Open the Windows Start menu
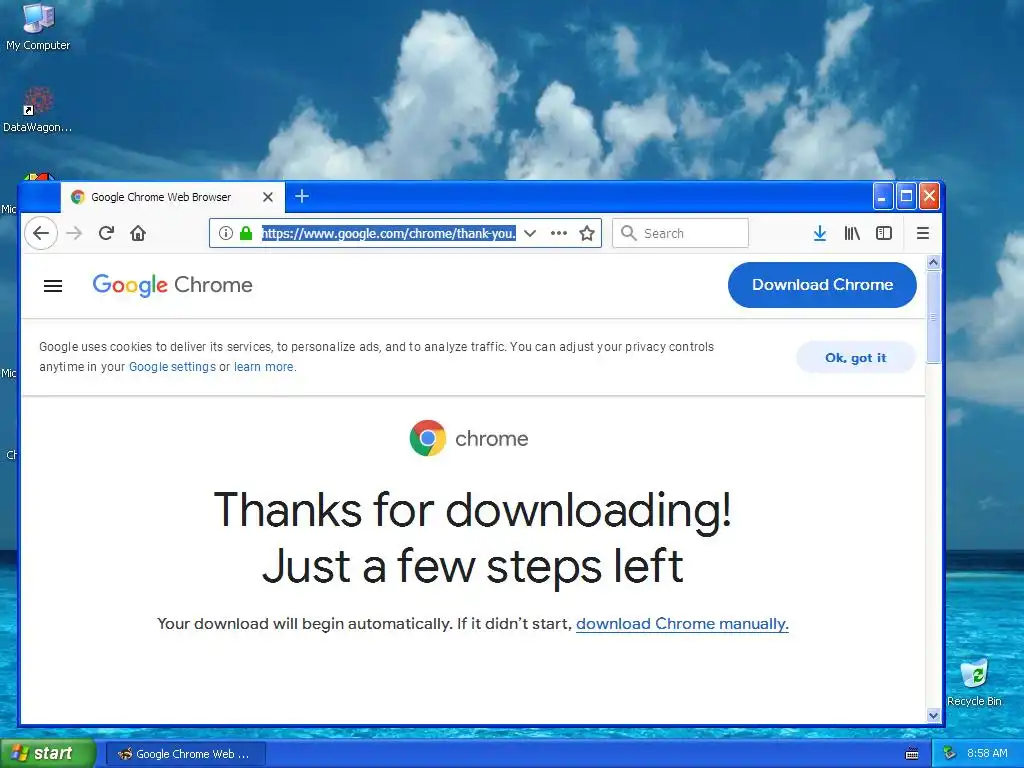Screen dimensions: 1024x768 46,754
